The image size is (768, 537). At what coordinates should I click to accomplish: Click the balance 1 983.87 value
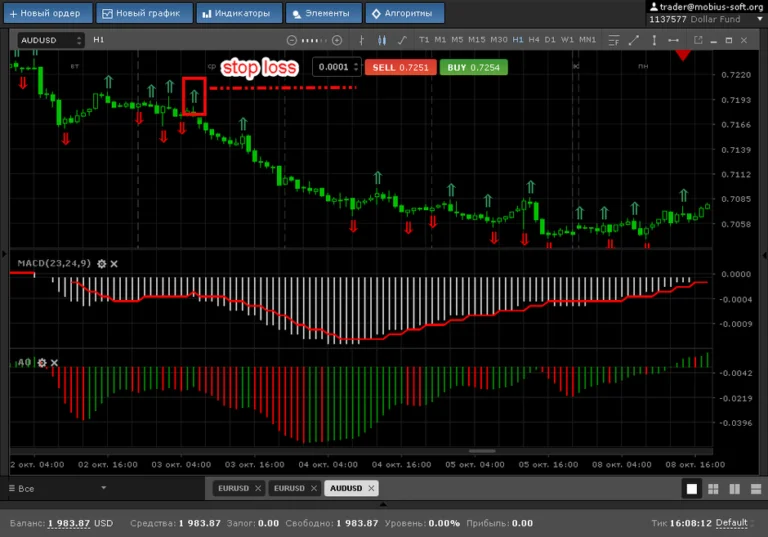pos(69,523)
